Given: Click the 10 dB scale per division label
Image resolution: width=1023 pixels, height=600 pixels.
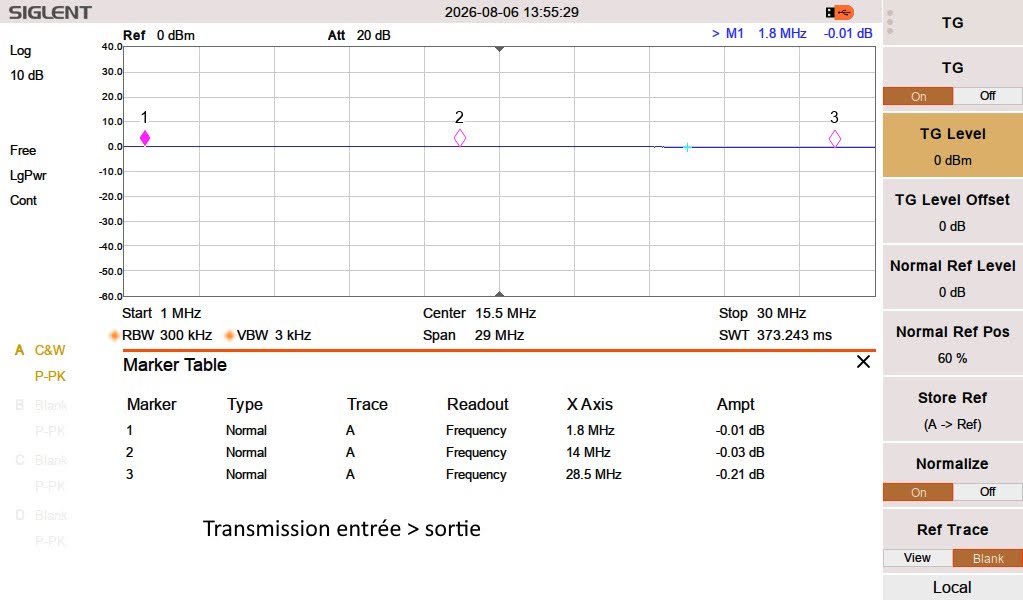Looking at the screenshot, I should (27, 75).
